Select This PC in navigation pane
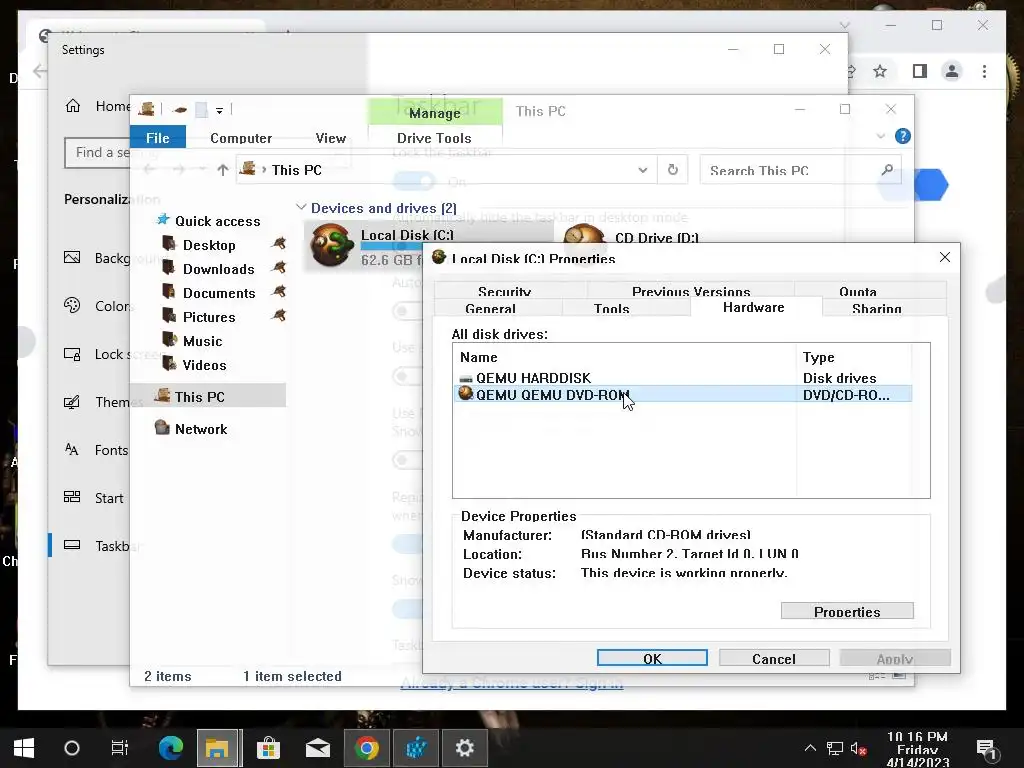The height and width of the screenshot is (768, 1024). click(208, 396)
